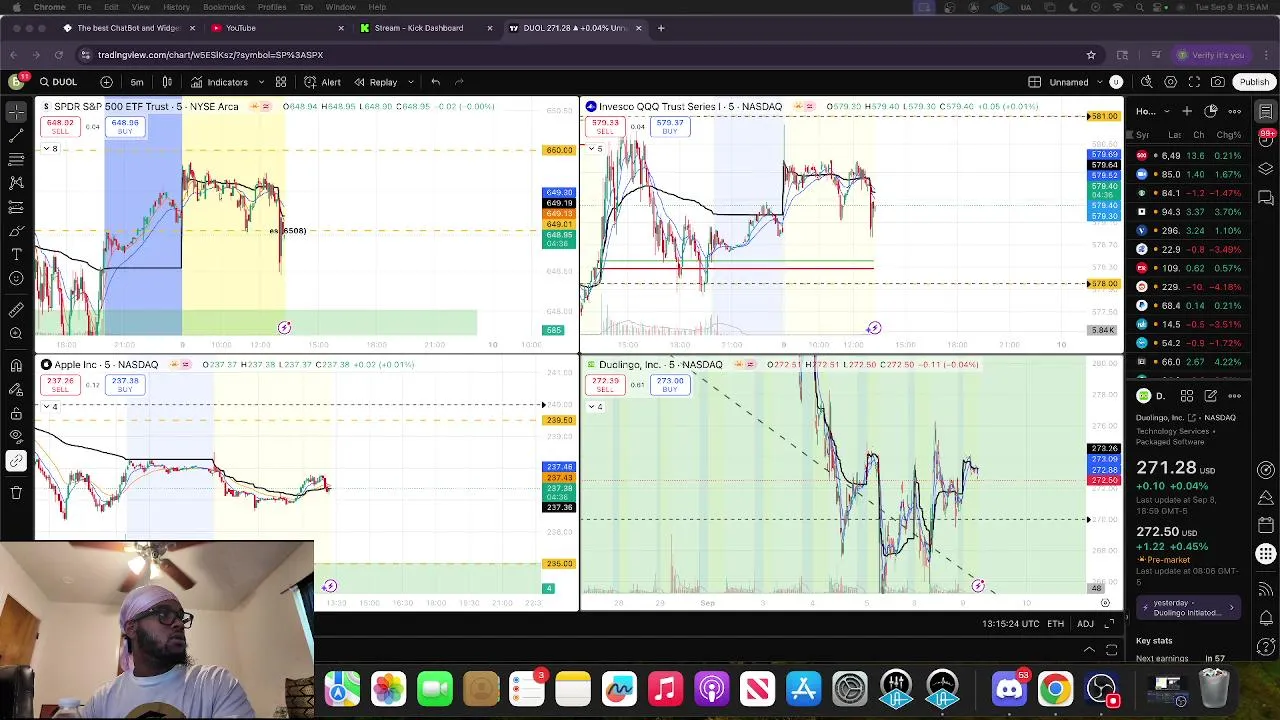Open the Indicators dialog
This screenshot has height=720, width=1280.
click(x=219, y=82)
